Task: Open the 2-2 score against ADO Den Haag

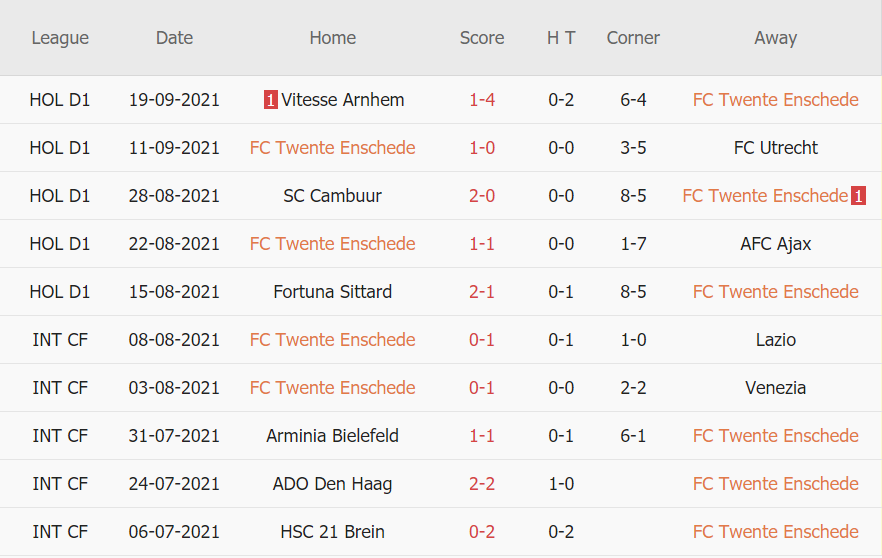Action: point(482,484)
